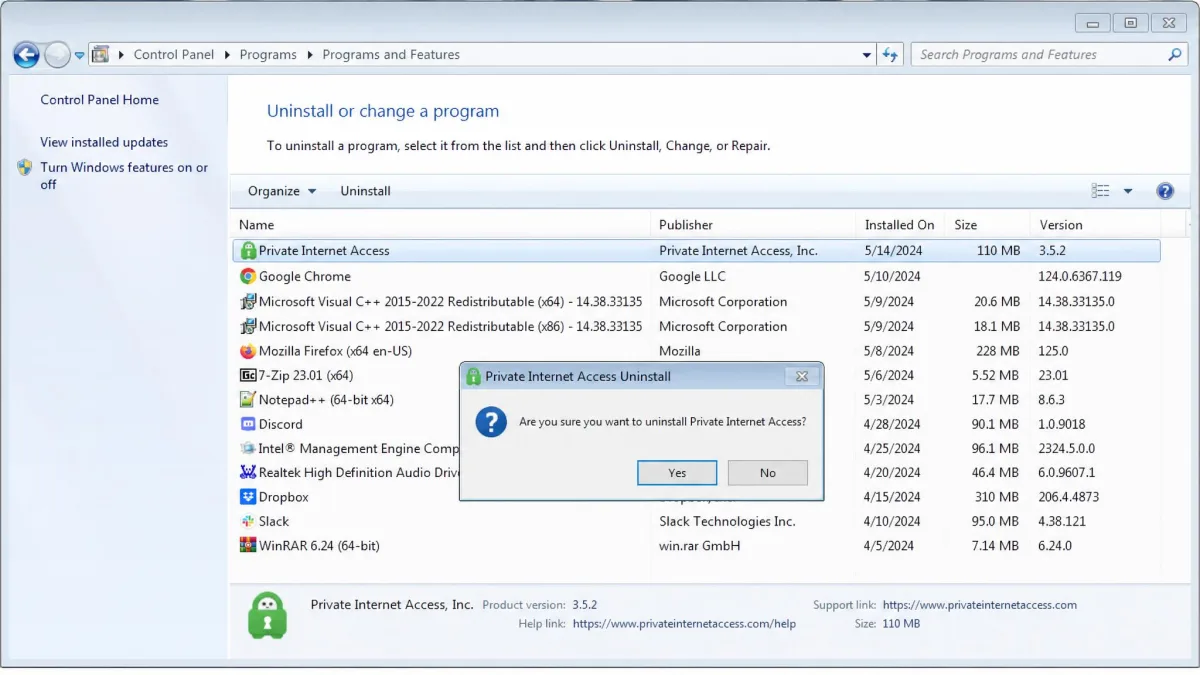Viewport: 1200px width, 675px height.
Task: Open the recent pages dropdown arrow
Action: (x=80, y=56)
